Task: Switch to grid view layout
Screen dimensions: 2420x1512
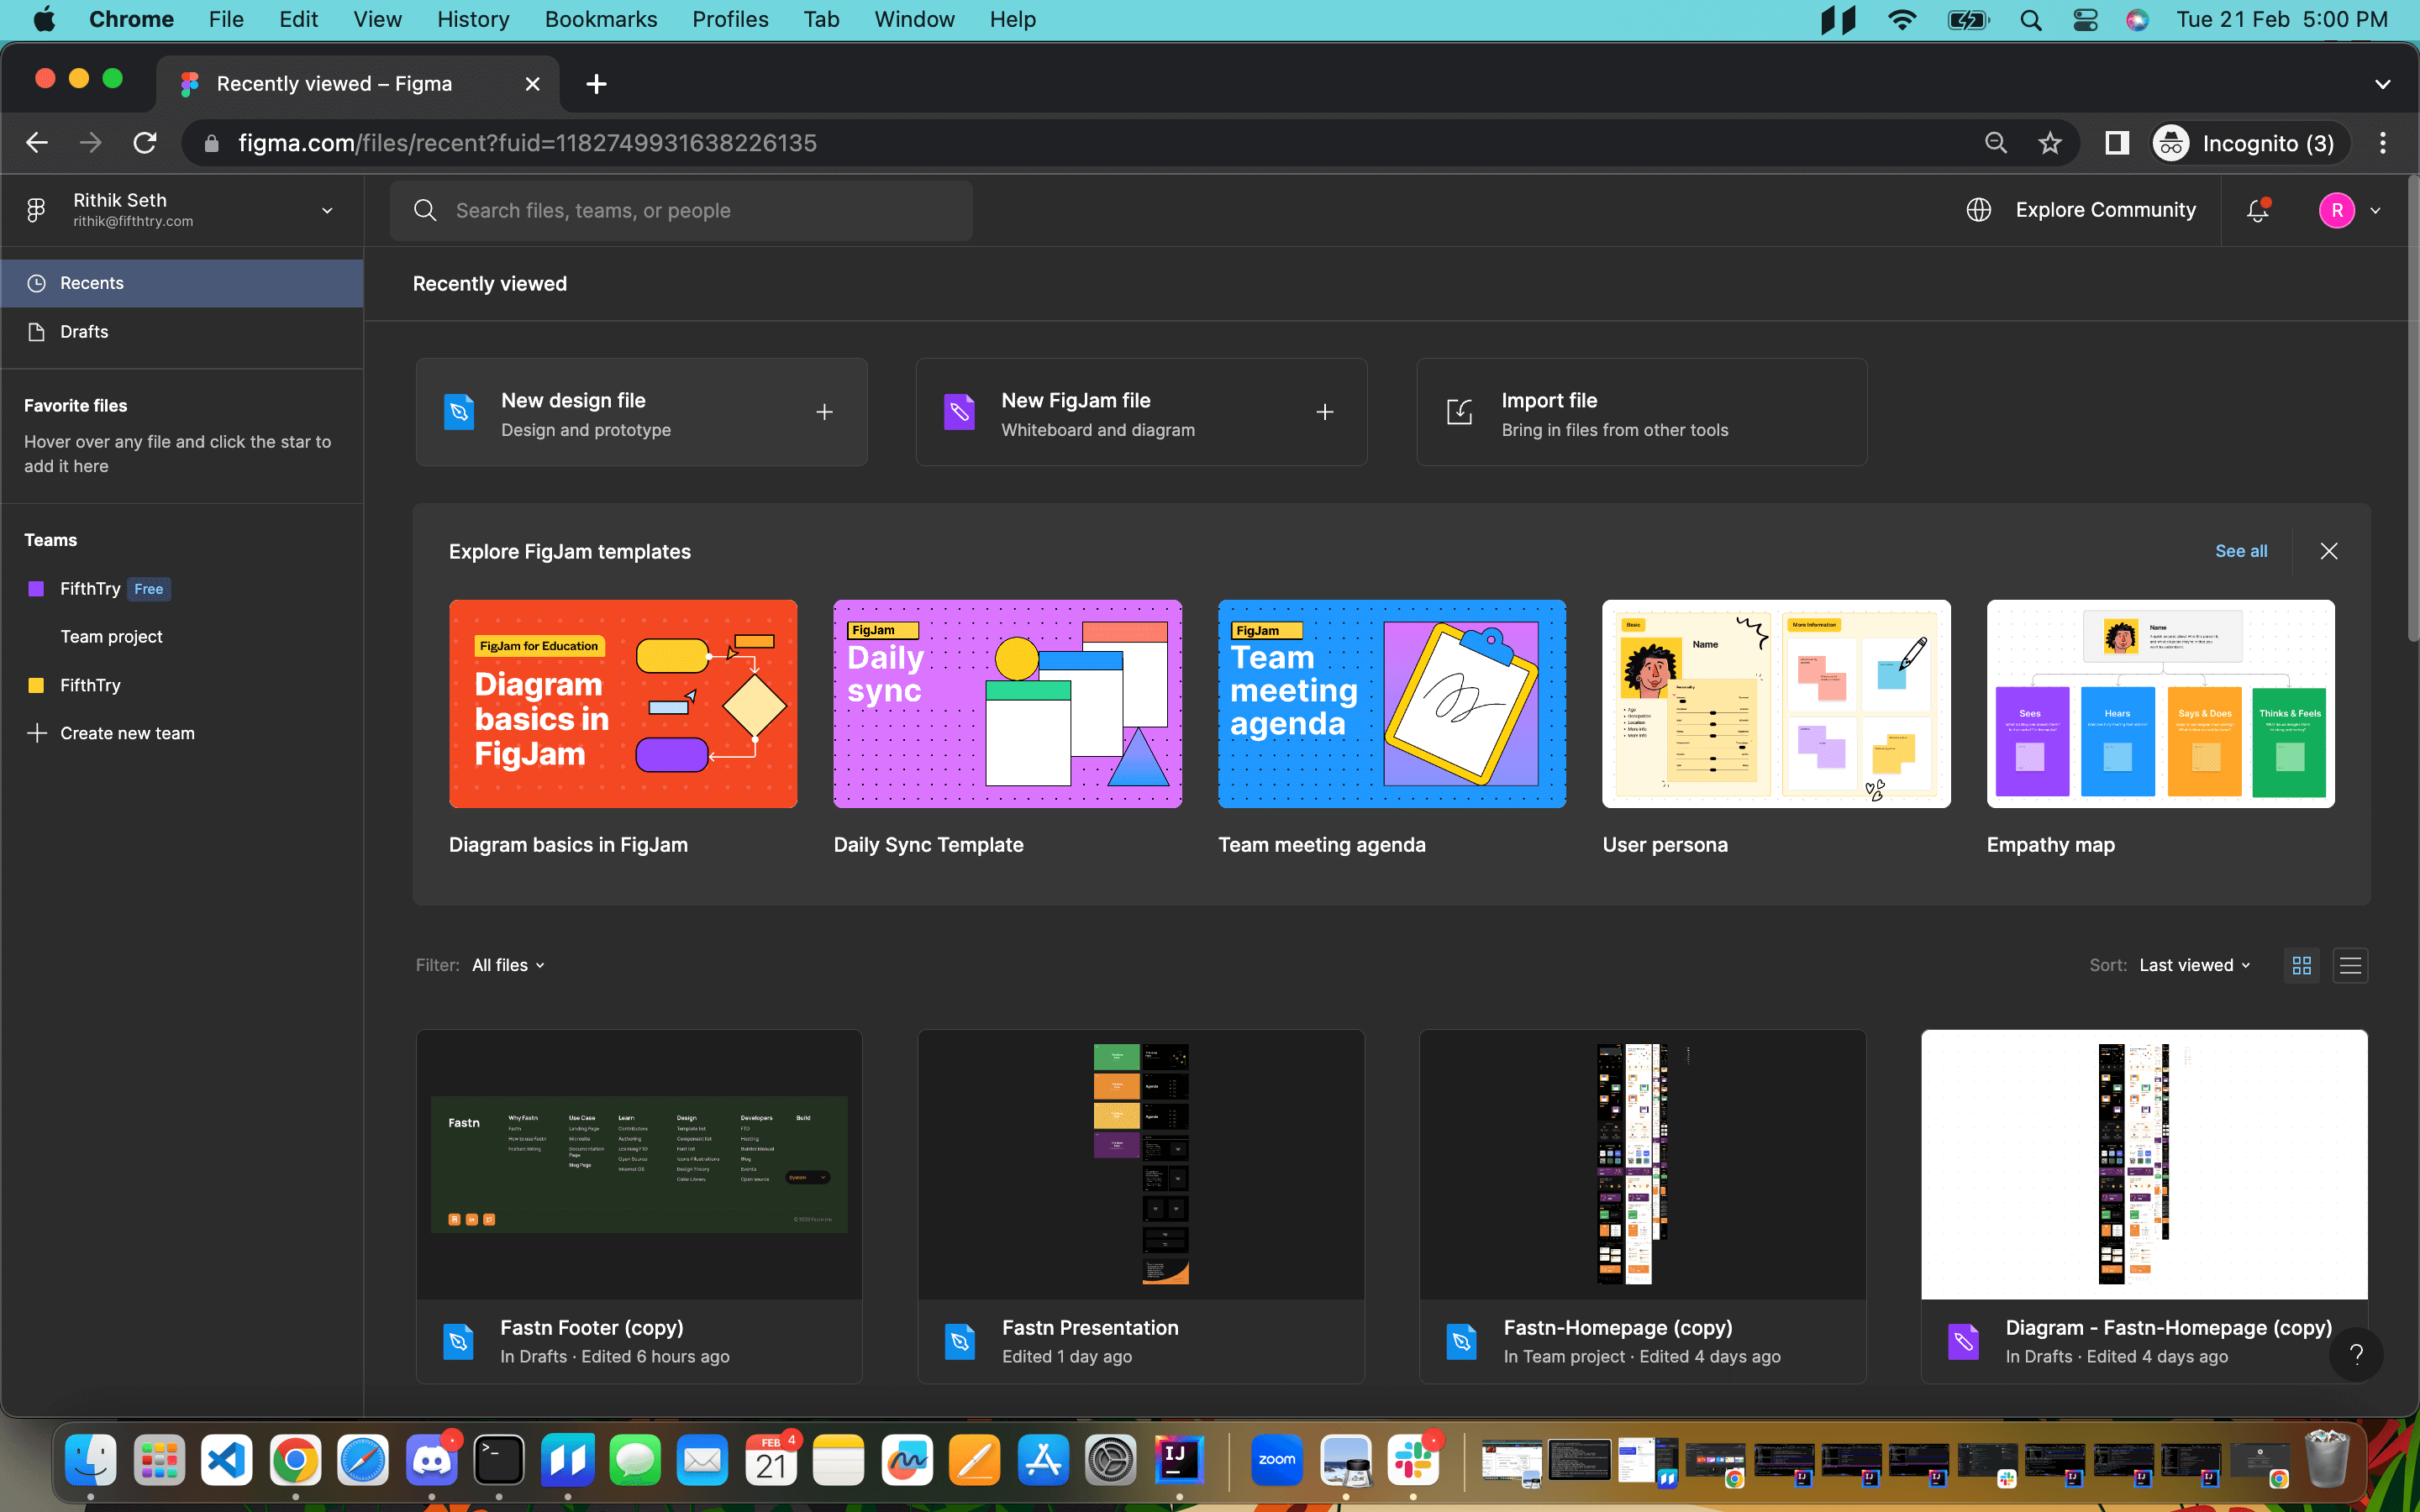Action: click(x=2302, y=965)
